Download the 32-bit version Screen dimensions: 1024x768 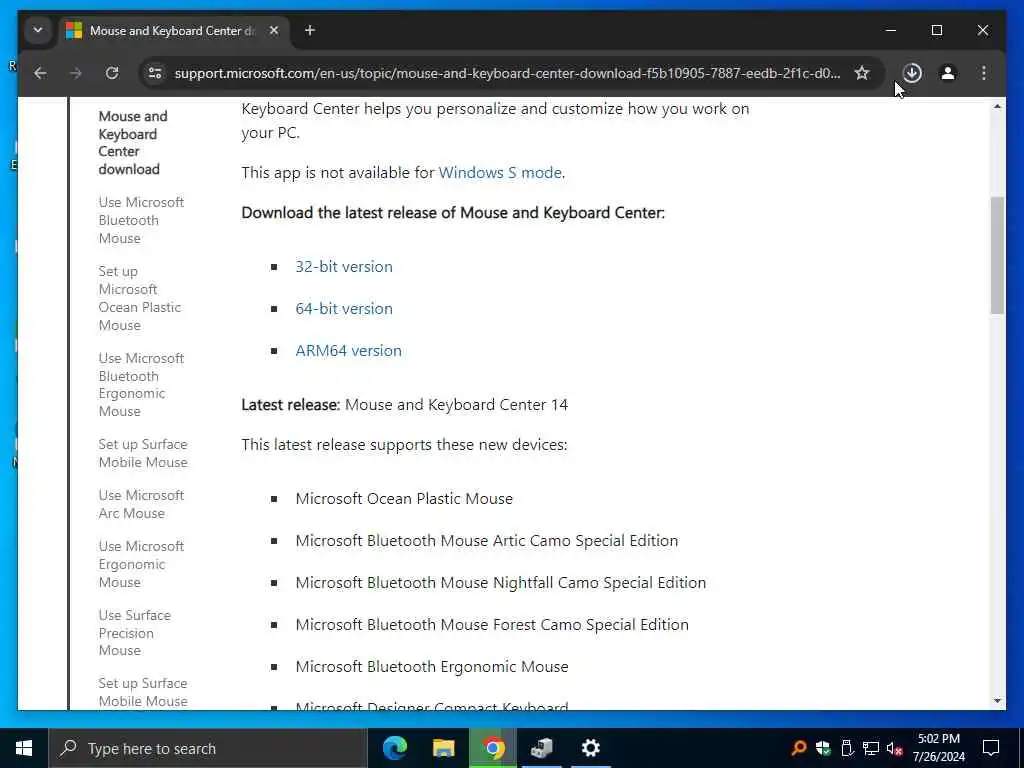tap(344, 266)
